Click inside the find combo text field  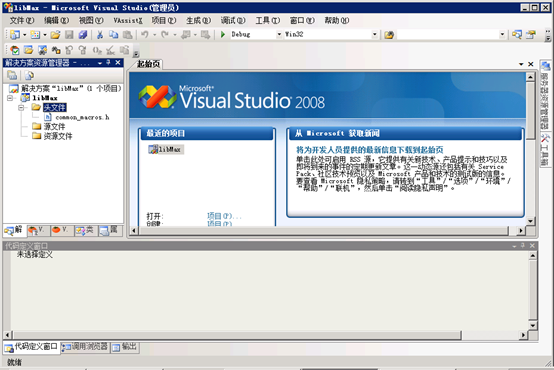[448, 34]
